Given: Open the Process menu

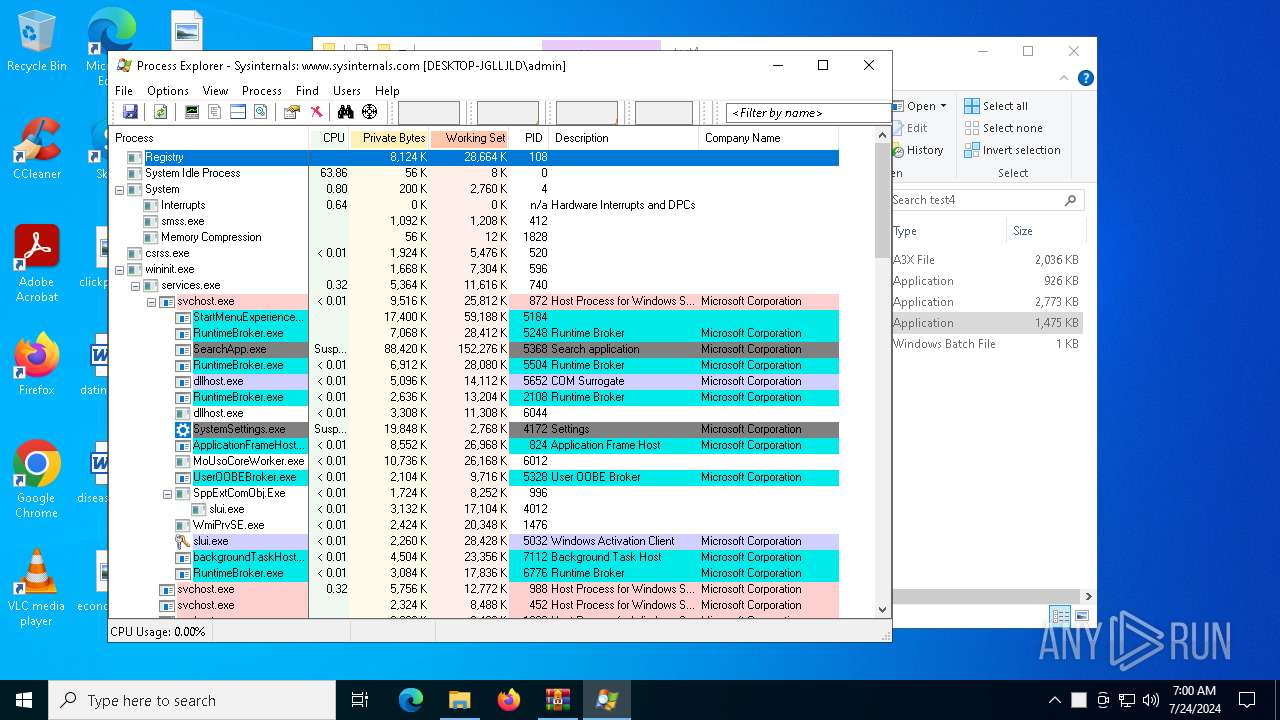Looking at the screenshot, I should tap(262, 90).
